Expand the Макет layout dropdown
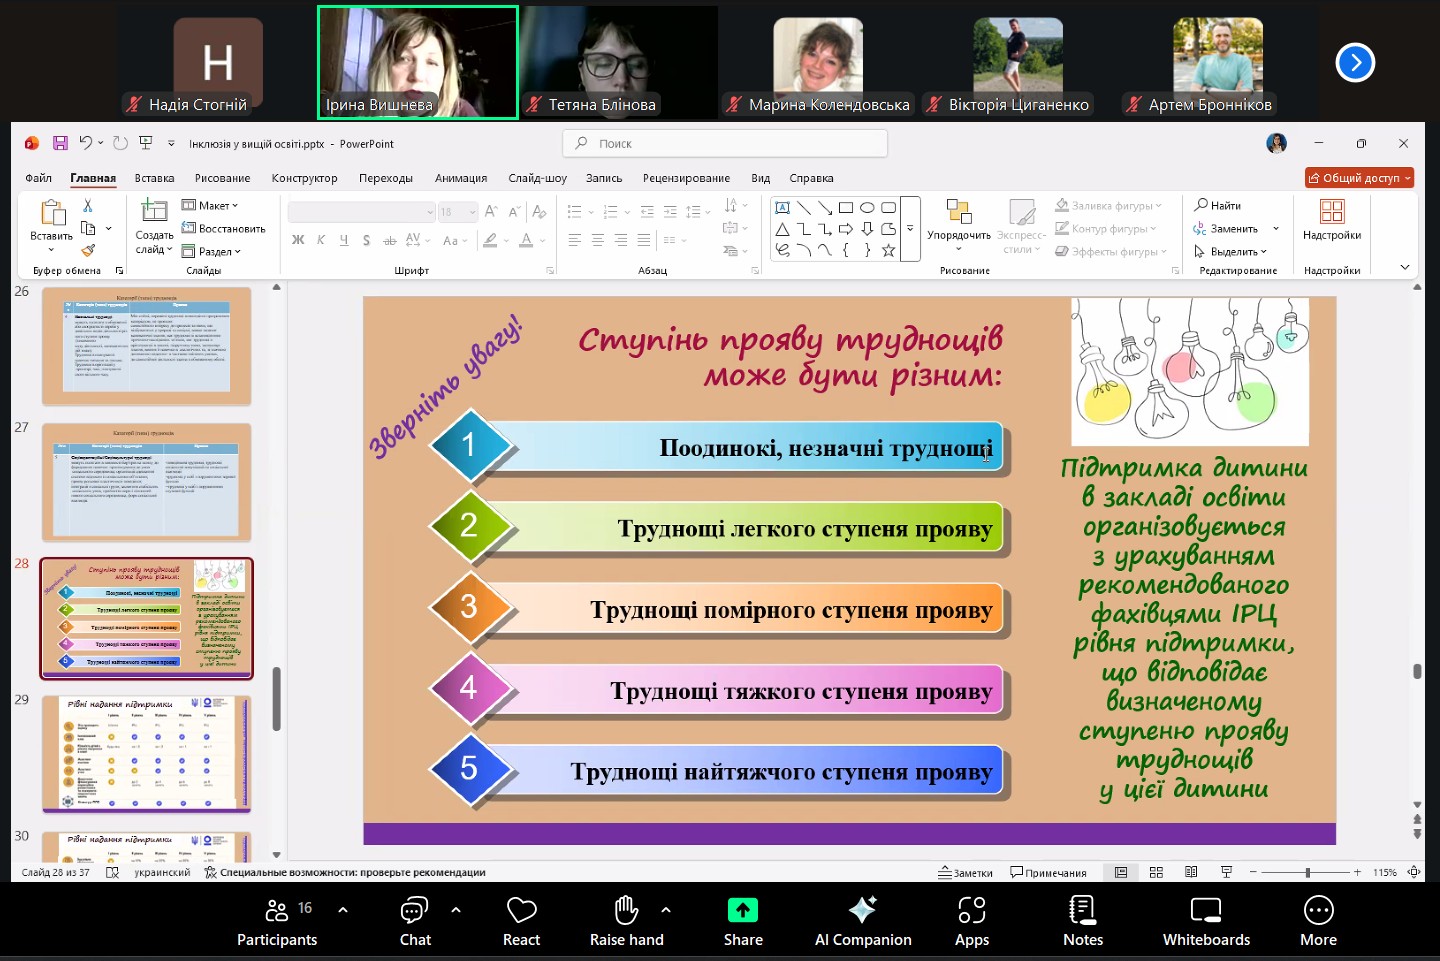Image resolution: width=1440 pixels, height=961 pixels. point(210,205)
